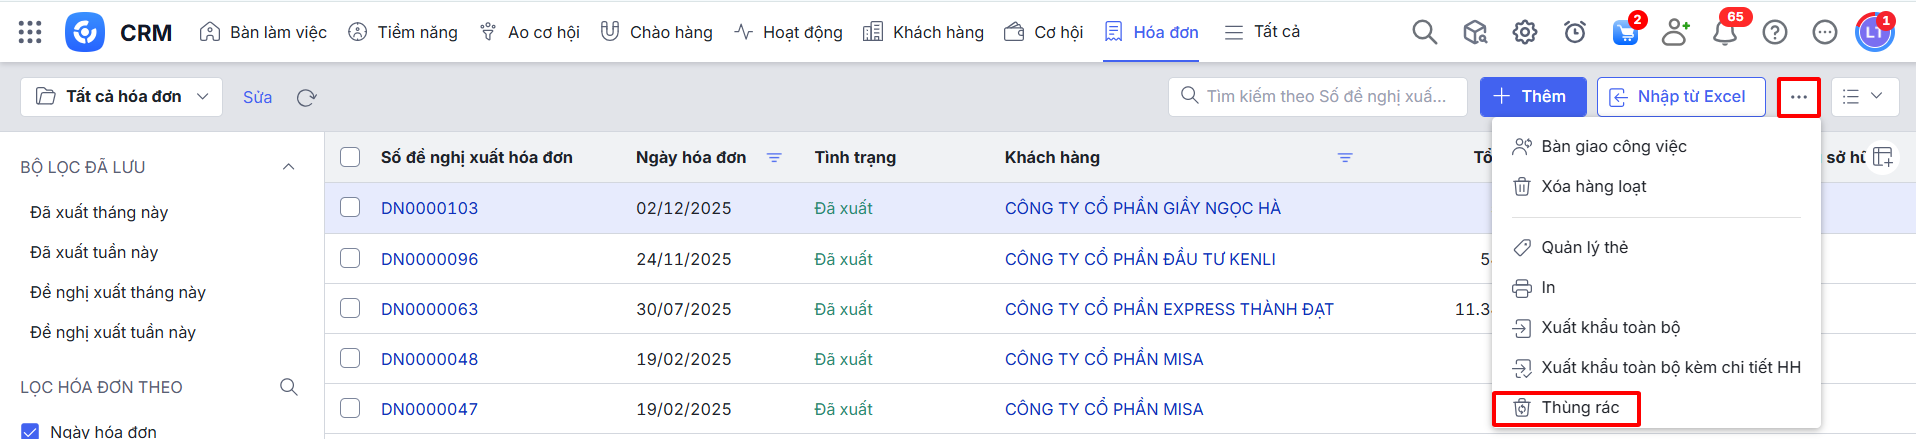Collapse the BỘ LỌC ĐÃ LƯU section
The image size is (1916, 439).
pos(289,167)
